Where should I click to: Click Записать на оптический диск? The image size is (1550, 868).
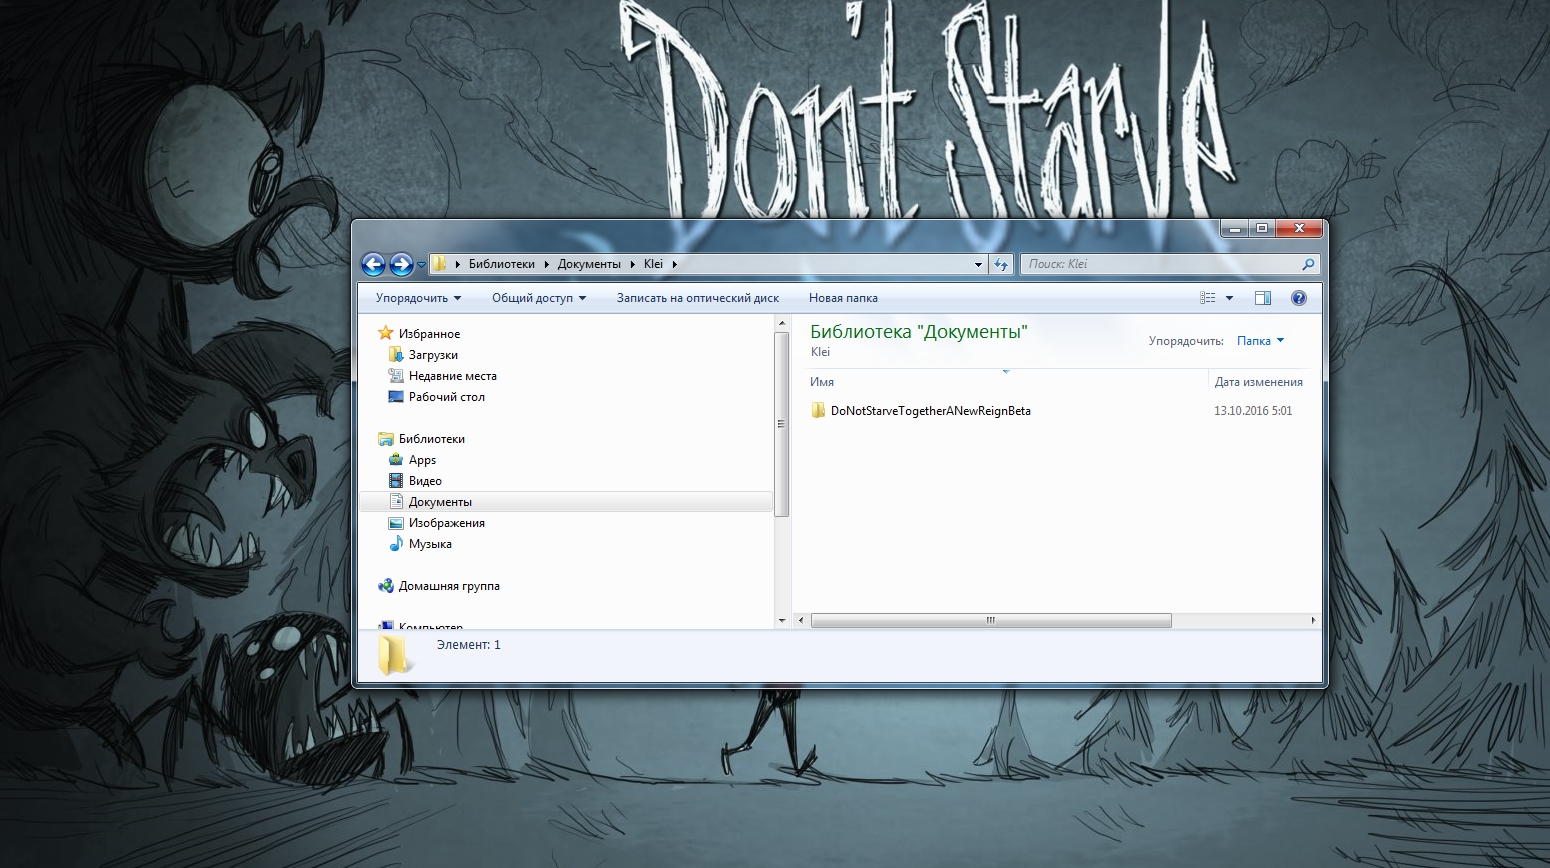(697, 298)
